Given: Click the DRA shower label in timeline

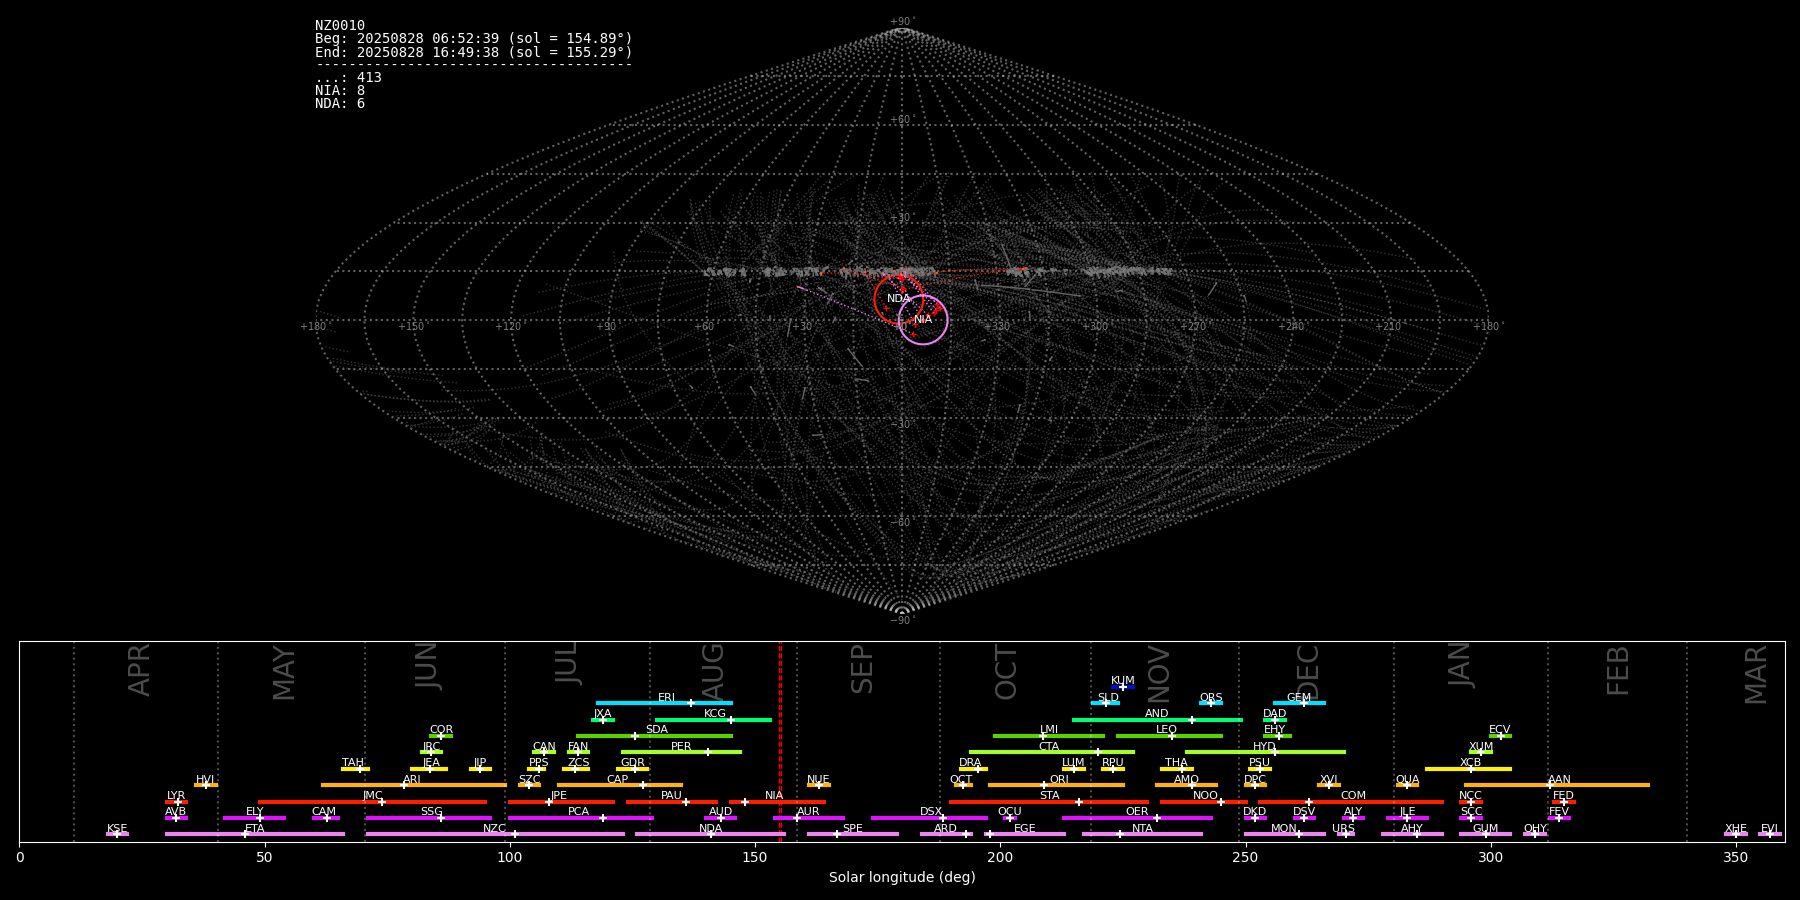Looking at the screenshot, I should [970, 763].
